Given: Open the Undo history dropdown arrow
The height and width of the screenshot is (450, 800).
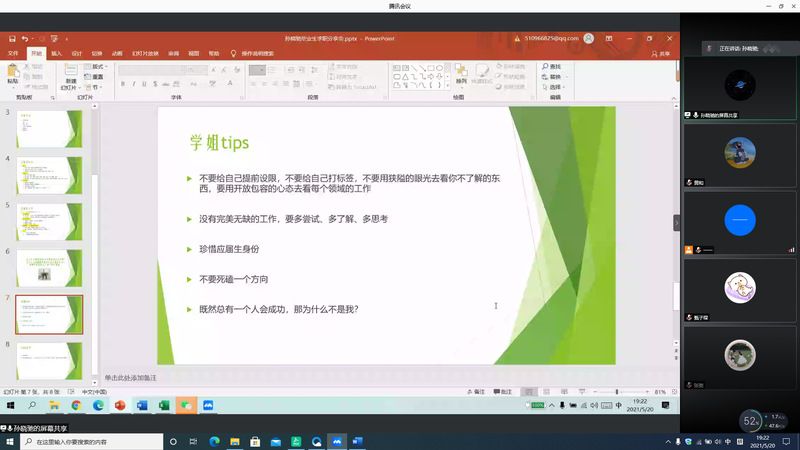Looking at the screenshot, I should [x=33, y=39].
